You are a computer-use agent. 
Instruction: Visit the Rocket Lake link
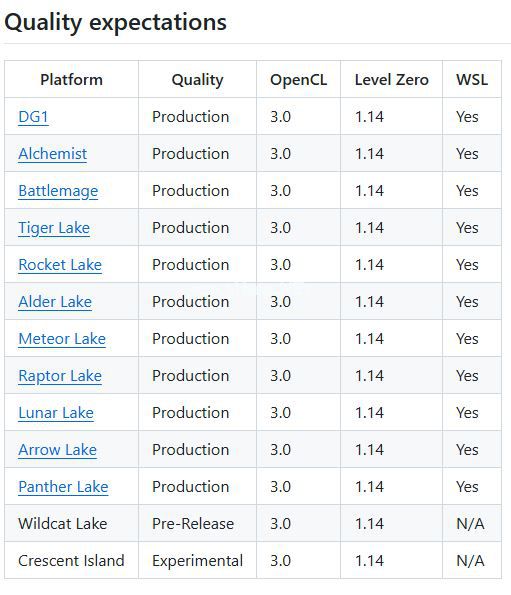point(60,265)
